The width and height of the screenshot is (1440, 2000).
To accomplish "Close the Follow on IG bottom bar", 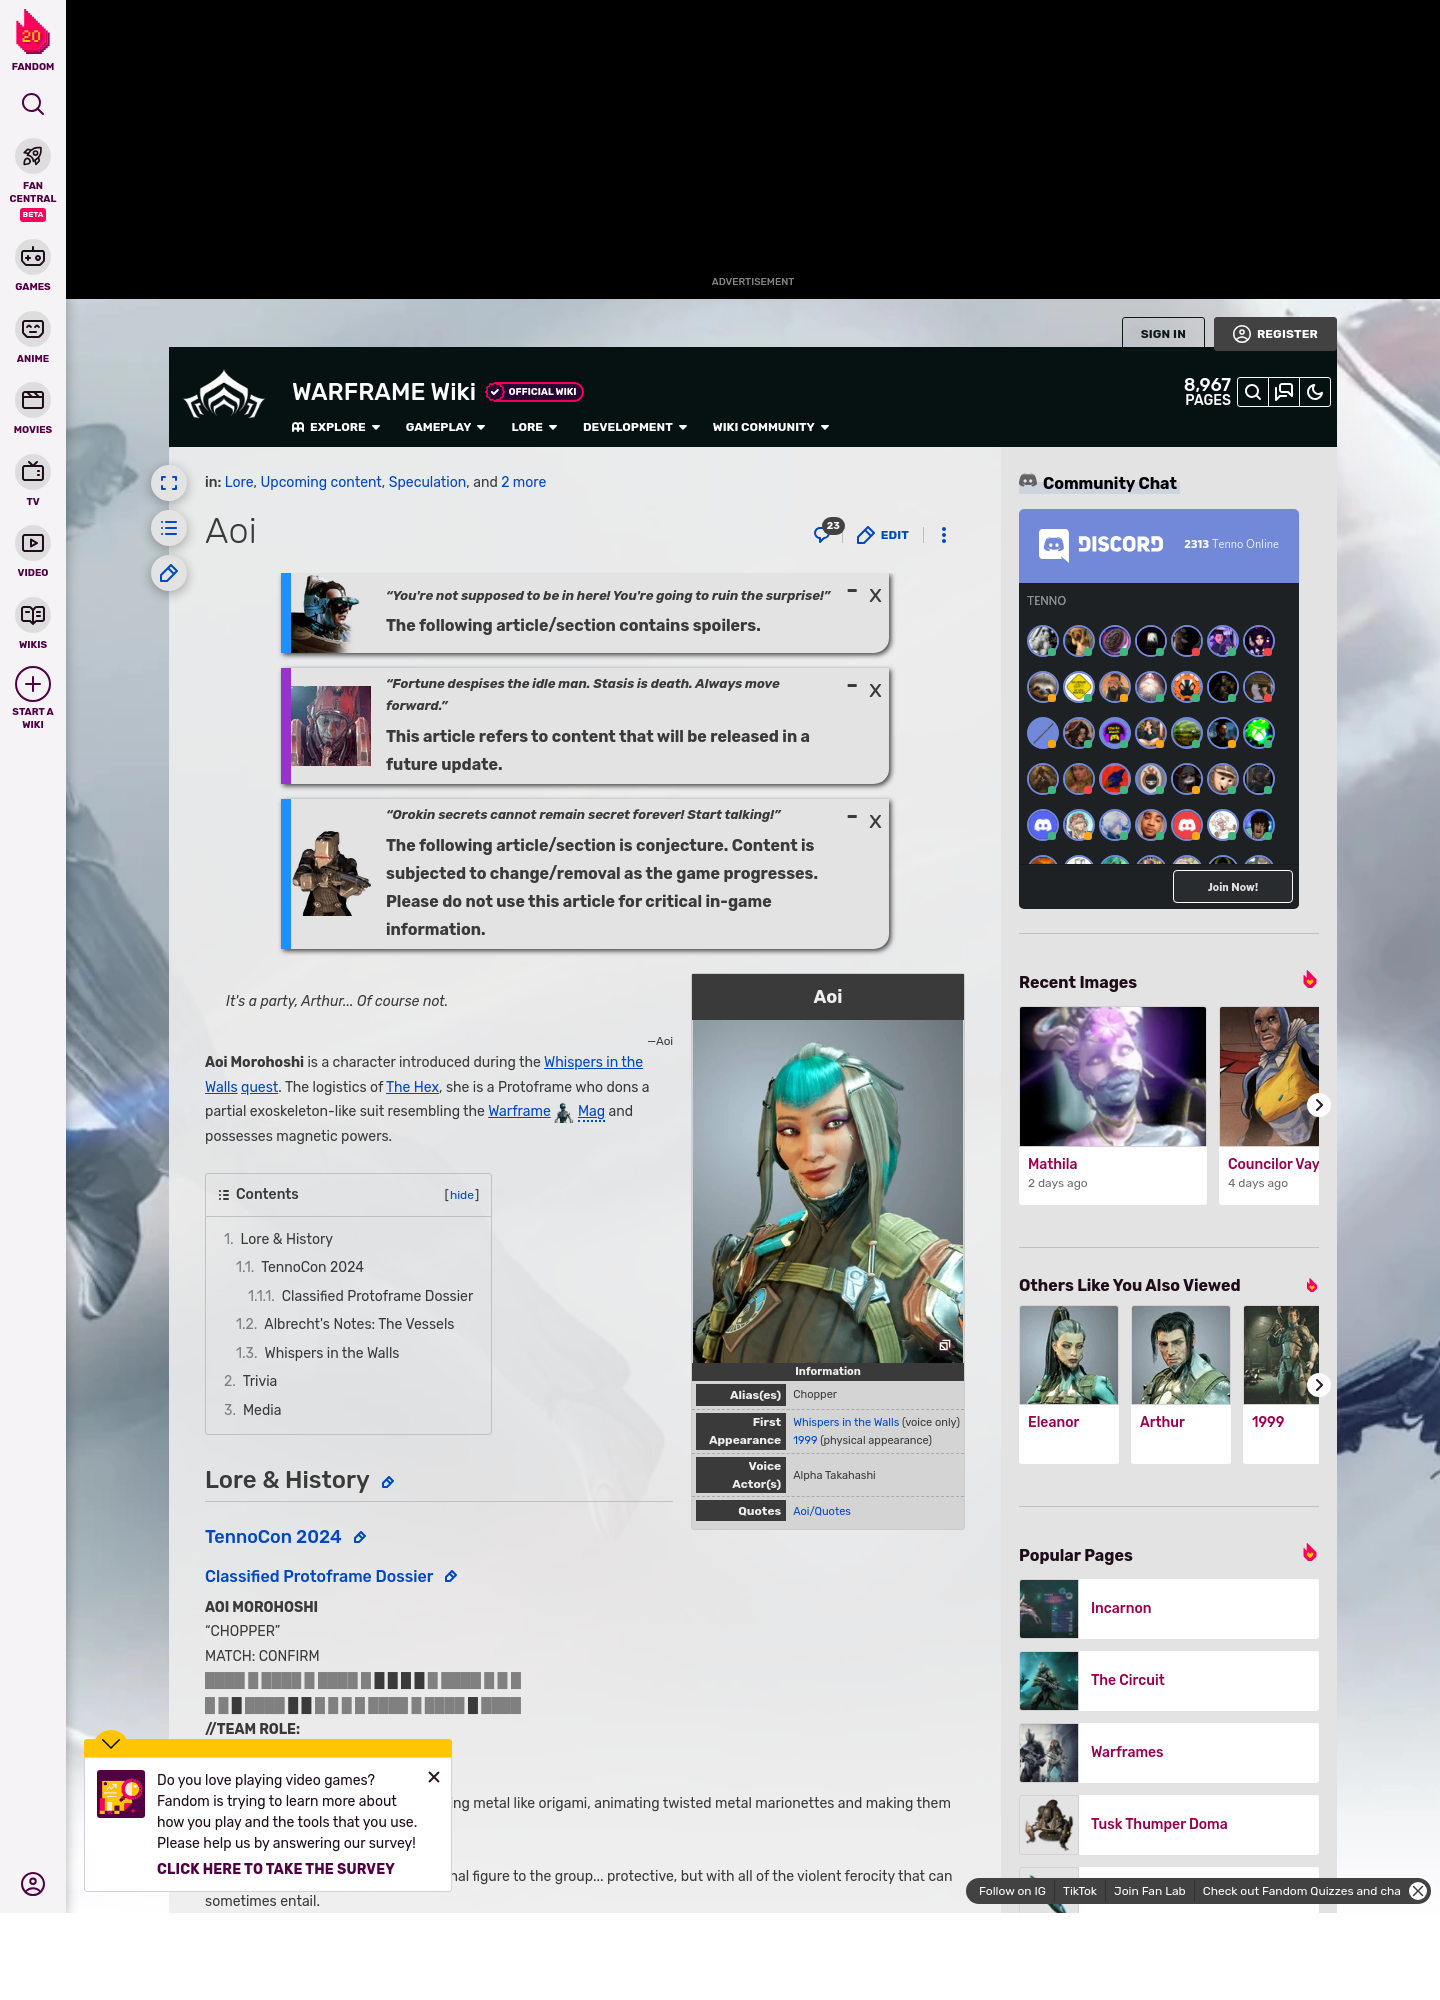I will click(1418, 1891).
